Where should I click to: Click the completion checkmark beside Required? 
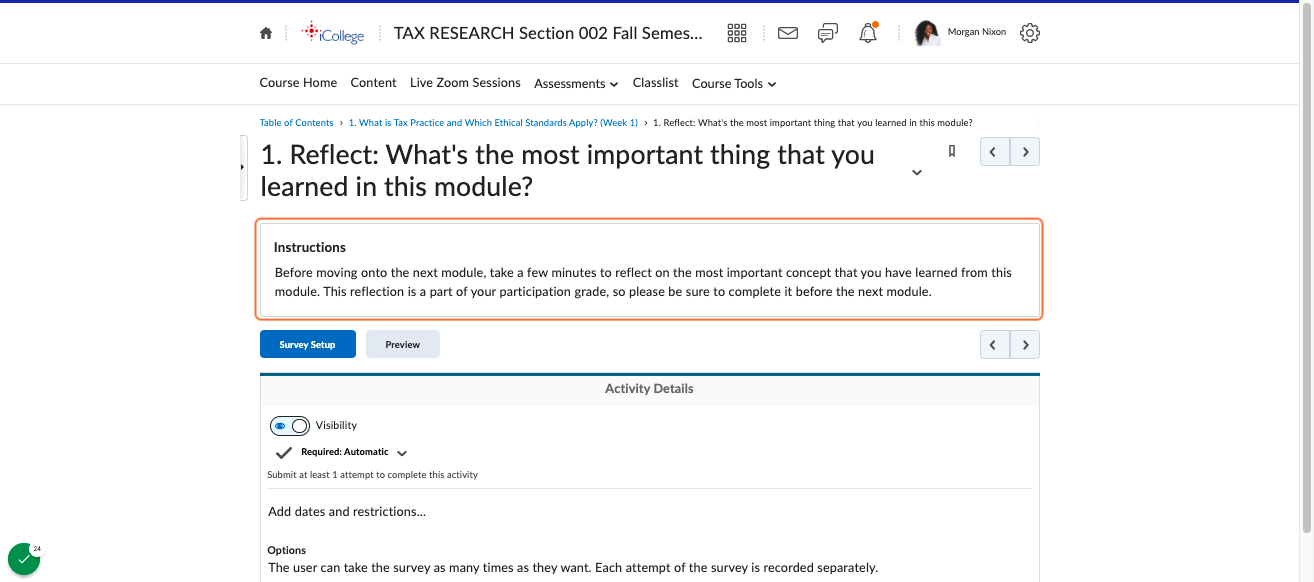284,453
